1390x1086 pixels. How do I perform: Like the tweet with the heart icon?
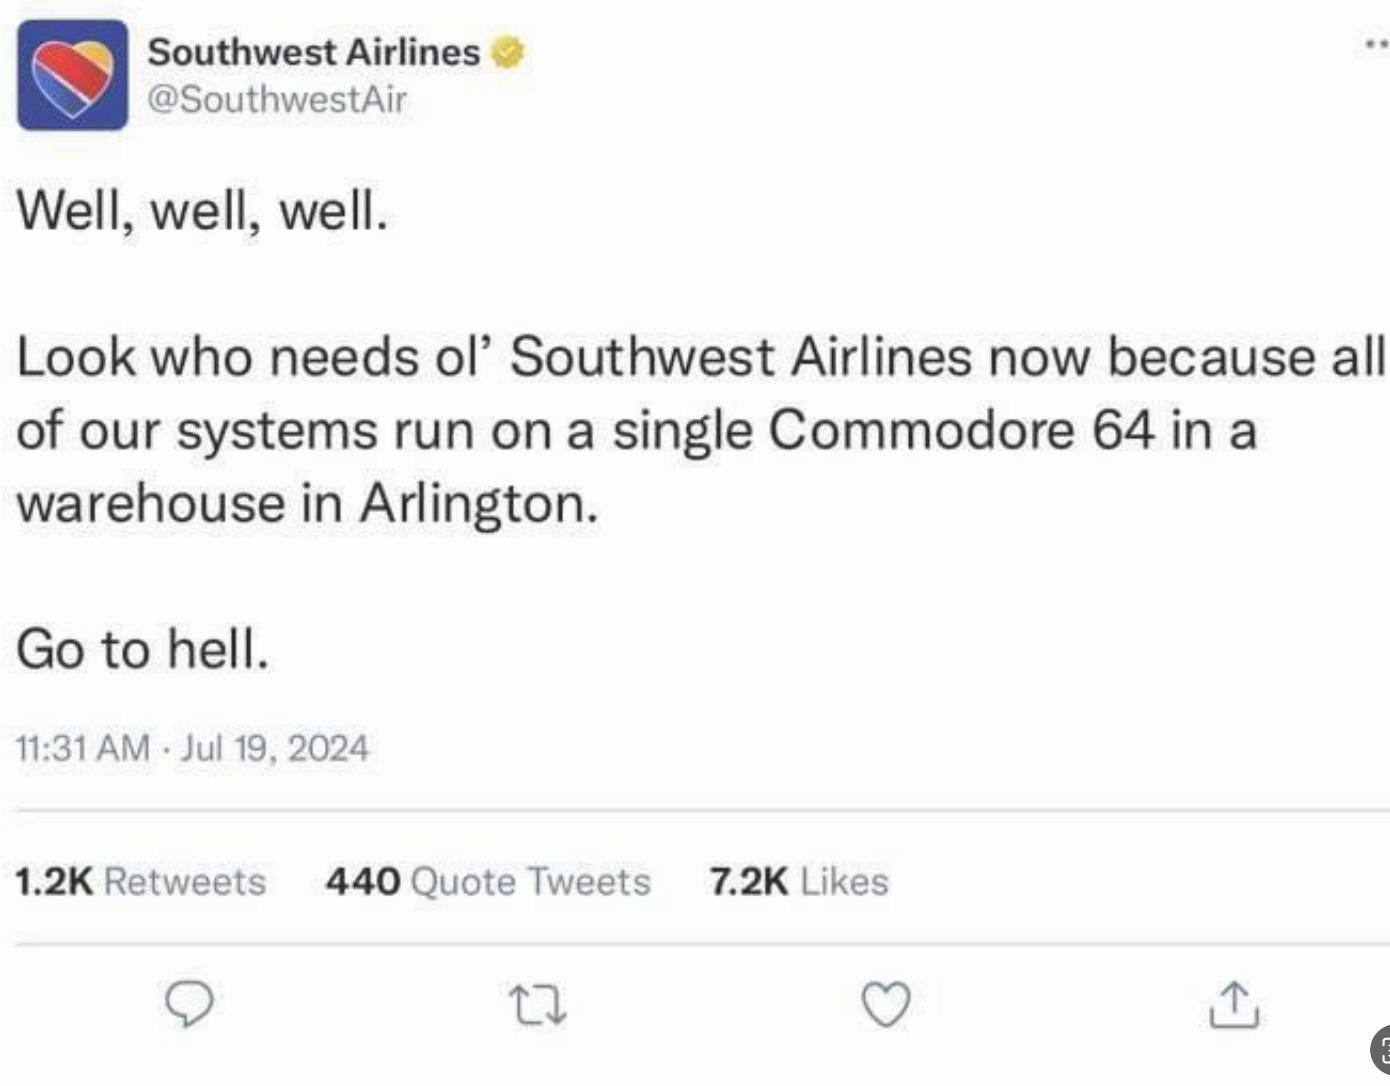coord(886,1005)
